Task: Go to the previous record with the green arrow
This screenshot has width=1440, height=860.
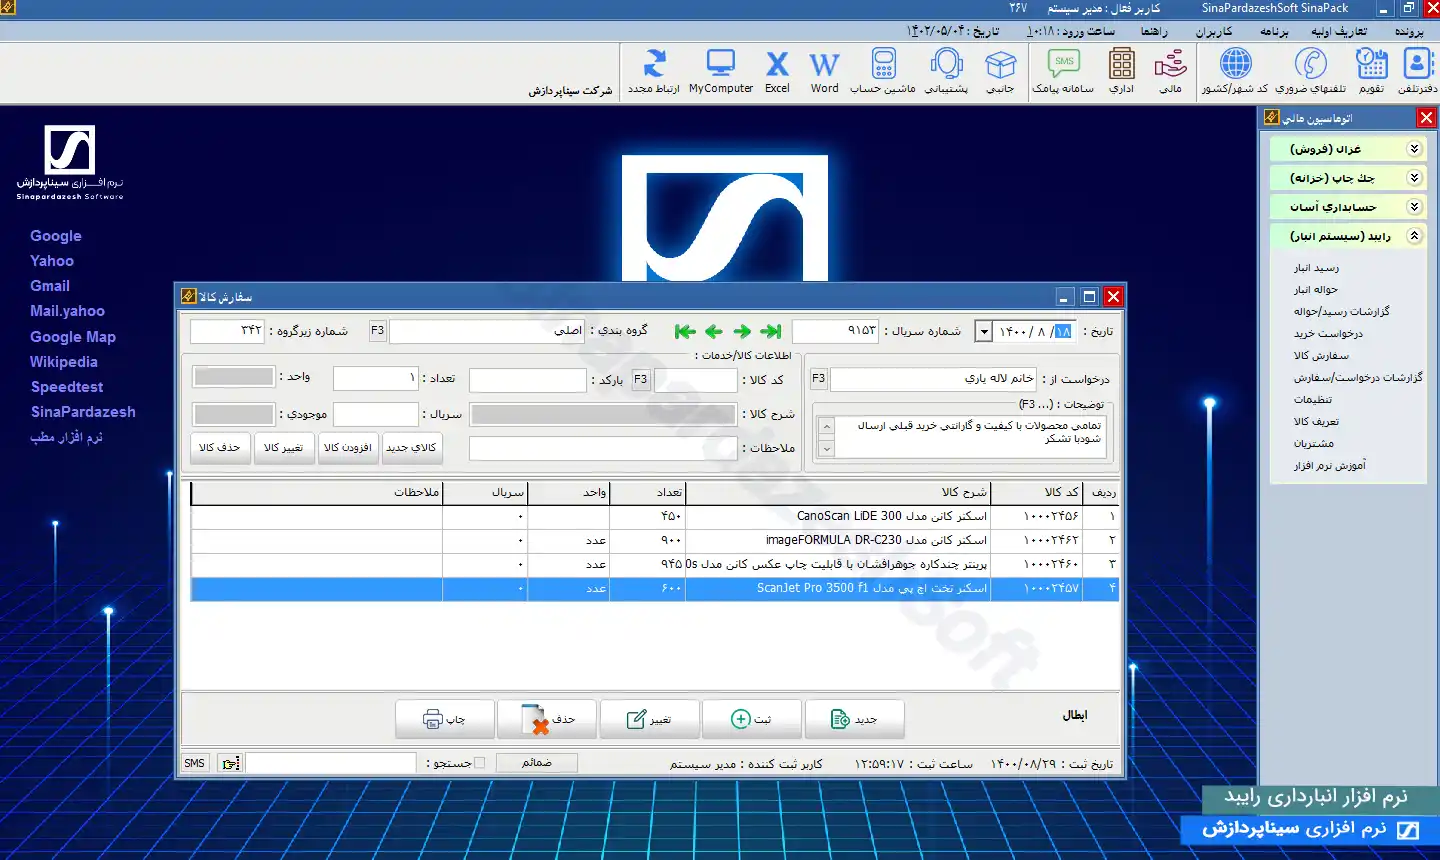Action: [713, 331]
